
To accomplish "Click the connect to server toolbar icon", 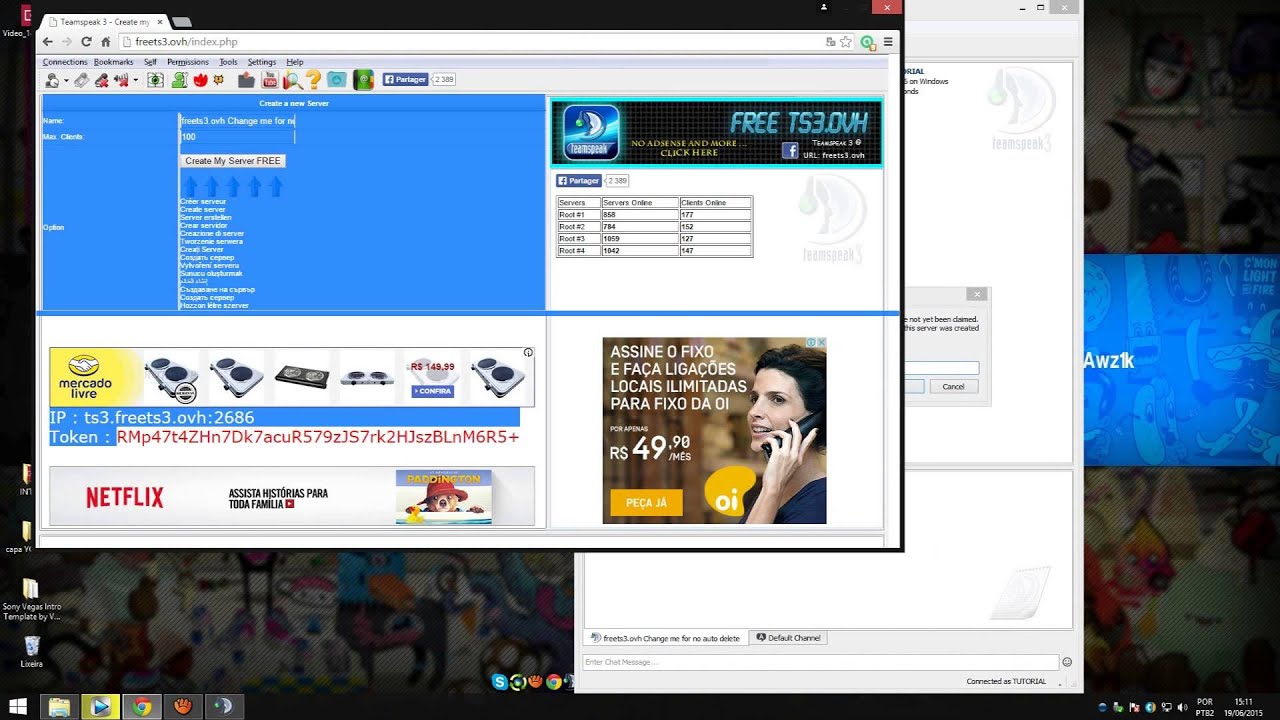I will coord(52,80).
